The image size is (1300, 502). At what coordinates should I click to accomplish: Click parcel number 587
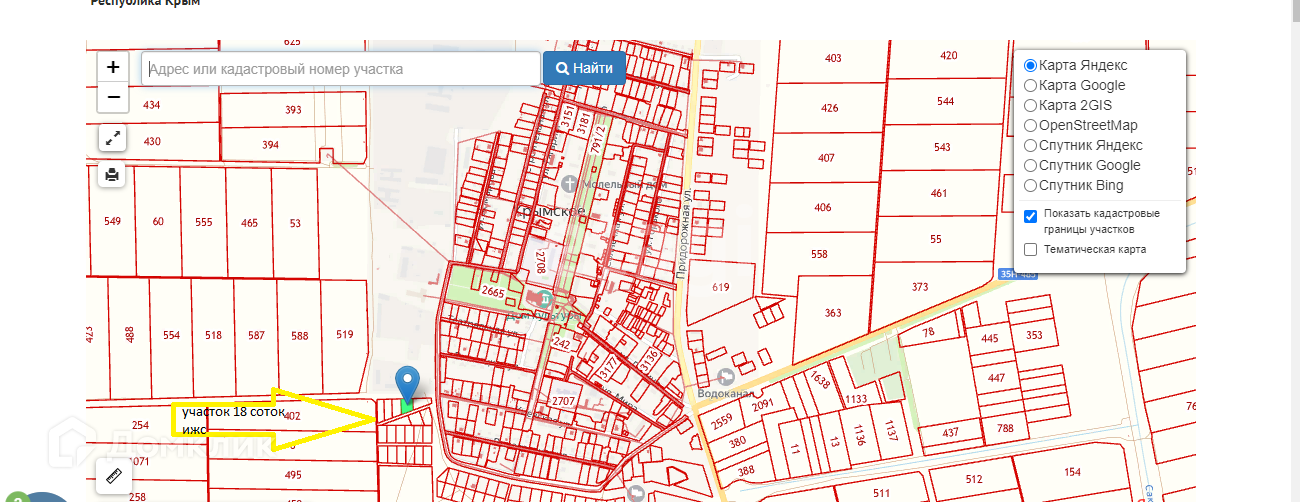pyautogui.click(x=257, y=335)
